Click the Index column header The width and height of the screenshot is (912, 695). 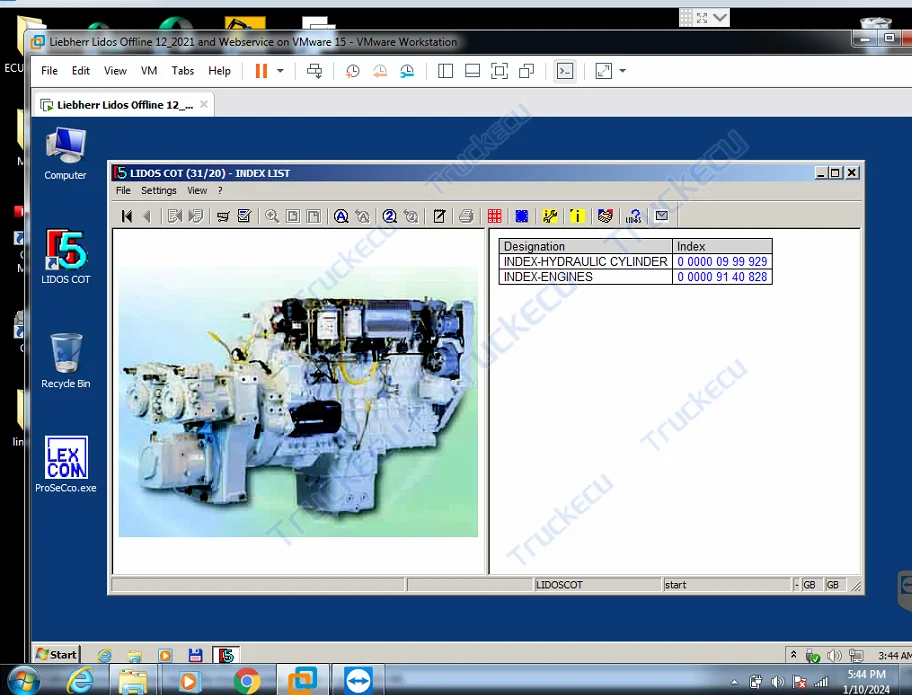(x=722, y=246)
